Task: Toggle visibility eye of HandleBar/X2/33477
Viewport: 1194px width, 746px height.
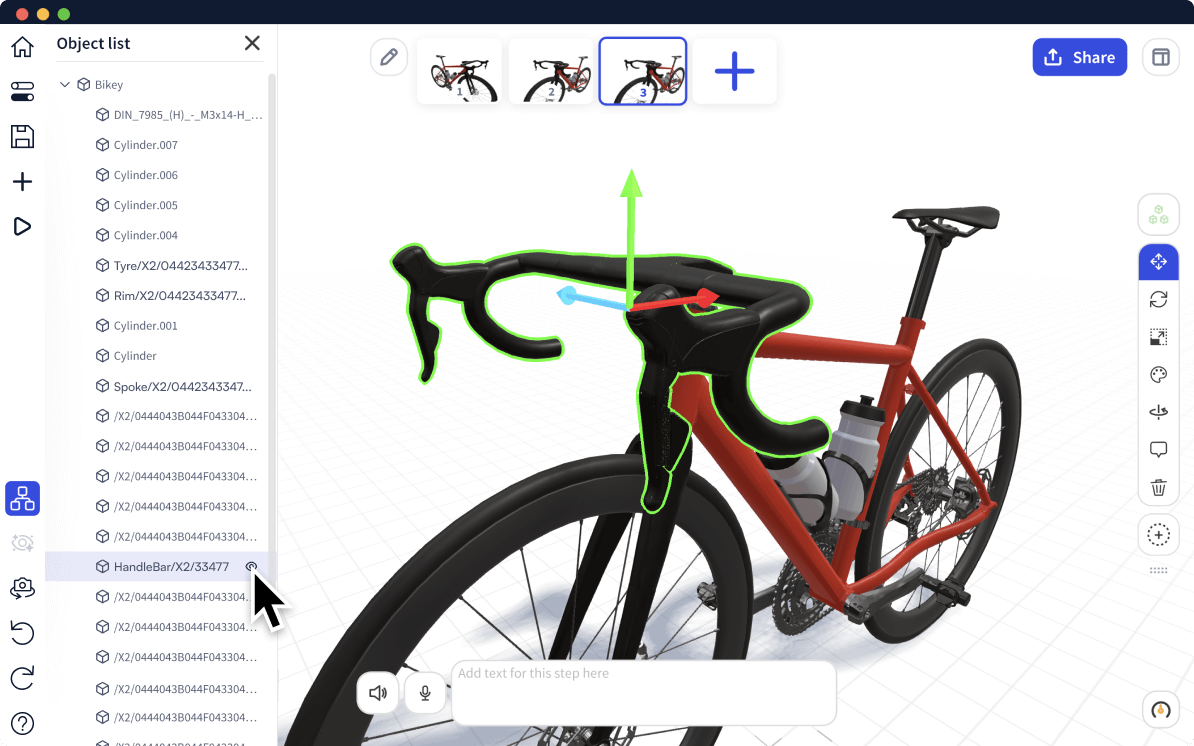Action: point(251,566)
